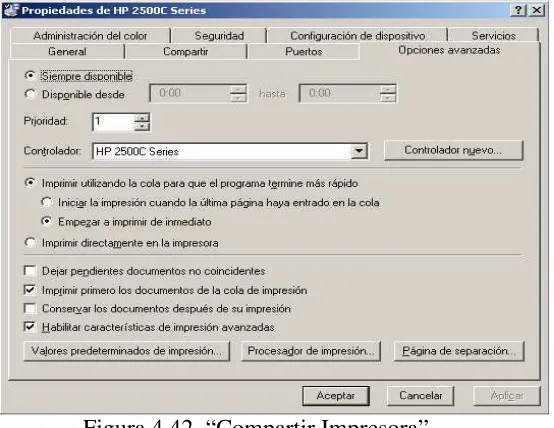This screenshot has width=554, height=428.
Task: Open the Configuración de dispositivo tab
Action: tap(357, 36)
